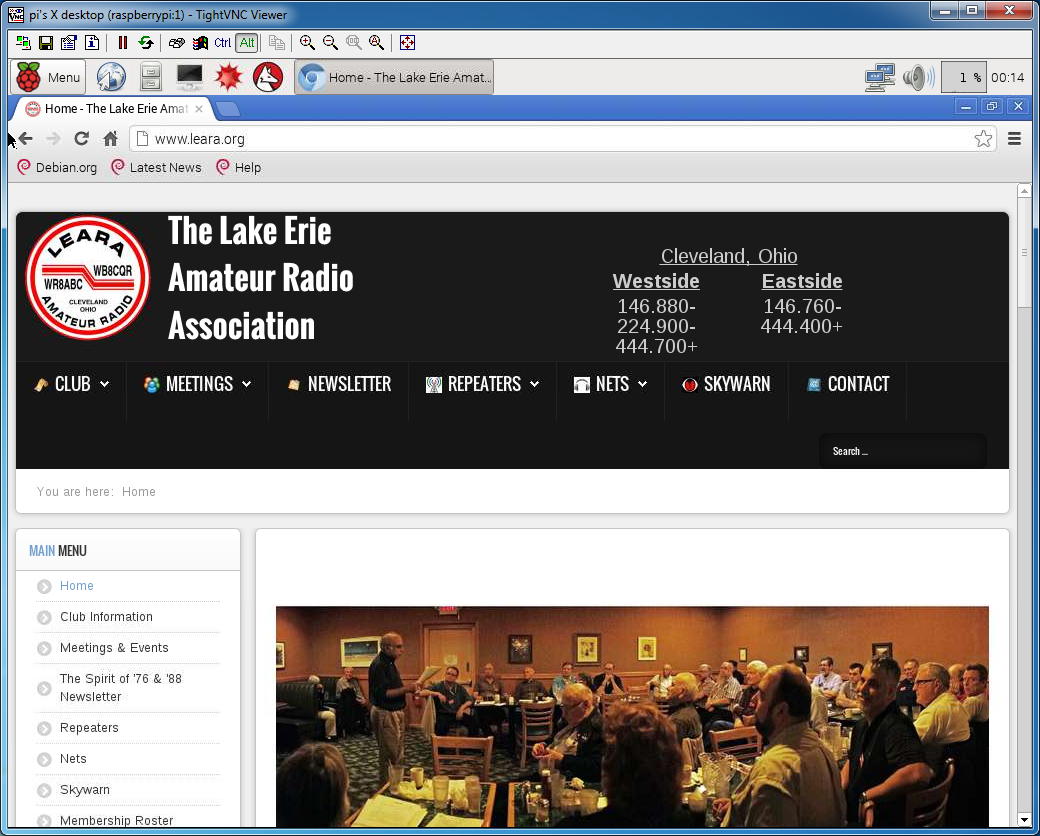Image resolution: width=1040 pixels, height=836 pixels.
Task: Switch TightVNC to full screen mode
Action: coord(407,43)
